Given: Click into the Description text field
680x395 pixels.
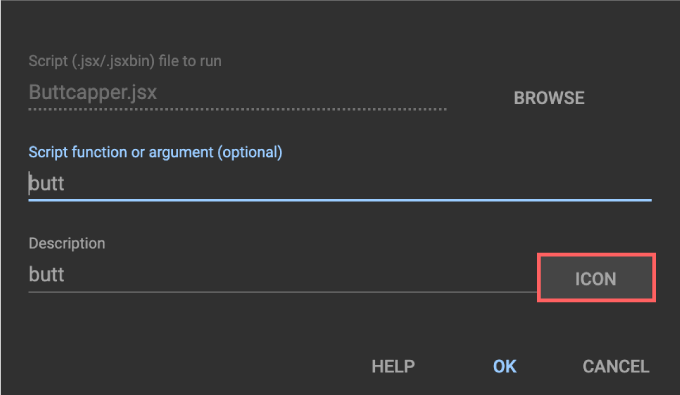Looking at the screenshot, I should (282, 275).
